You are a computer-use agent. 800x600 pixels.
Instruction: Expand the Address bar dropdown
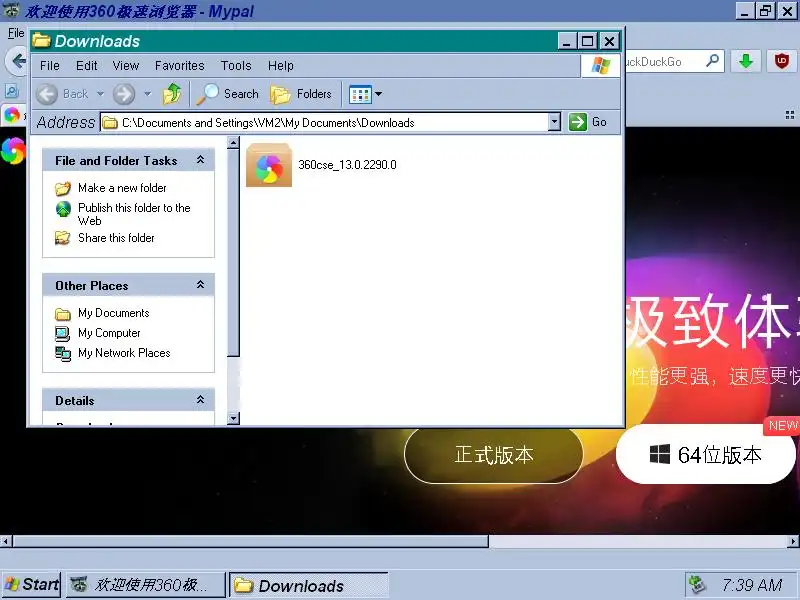coord(554,122)
